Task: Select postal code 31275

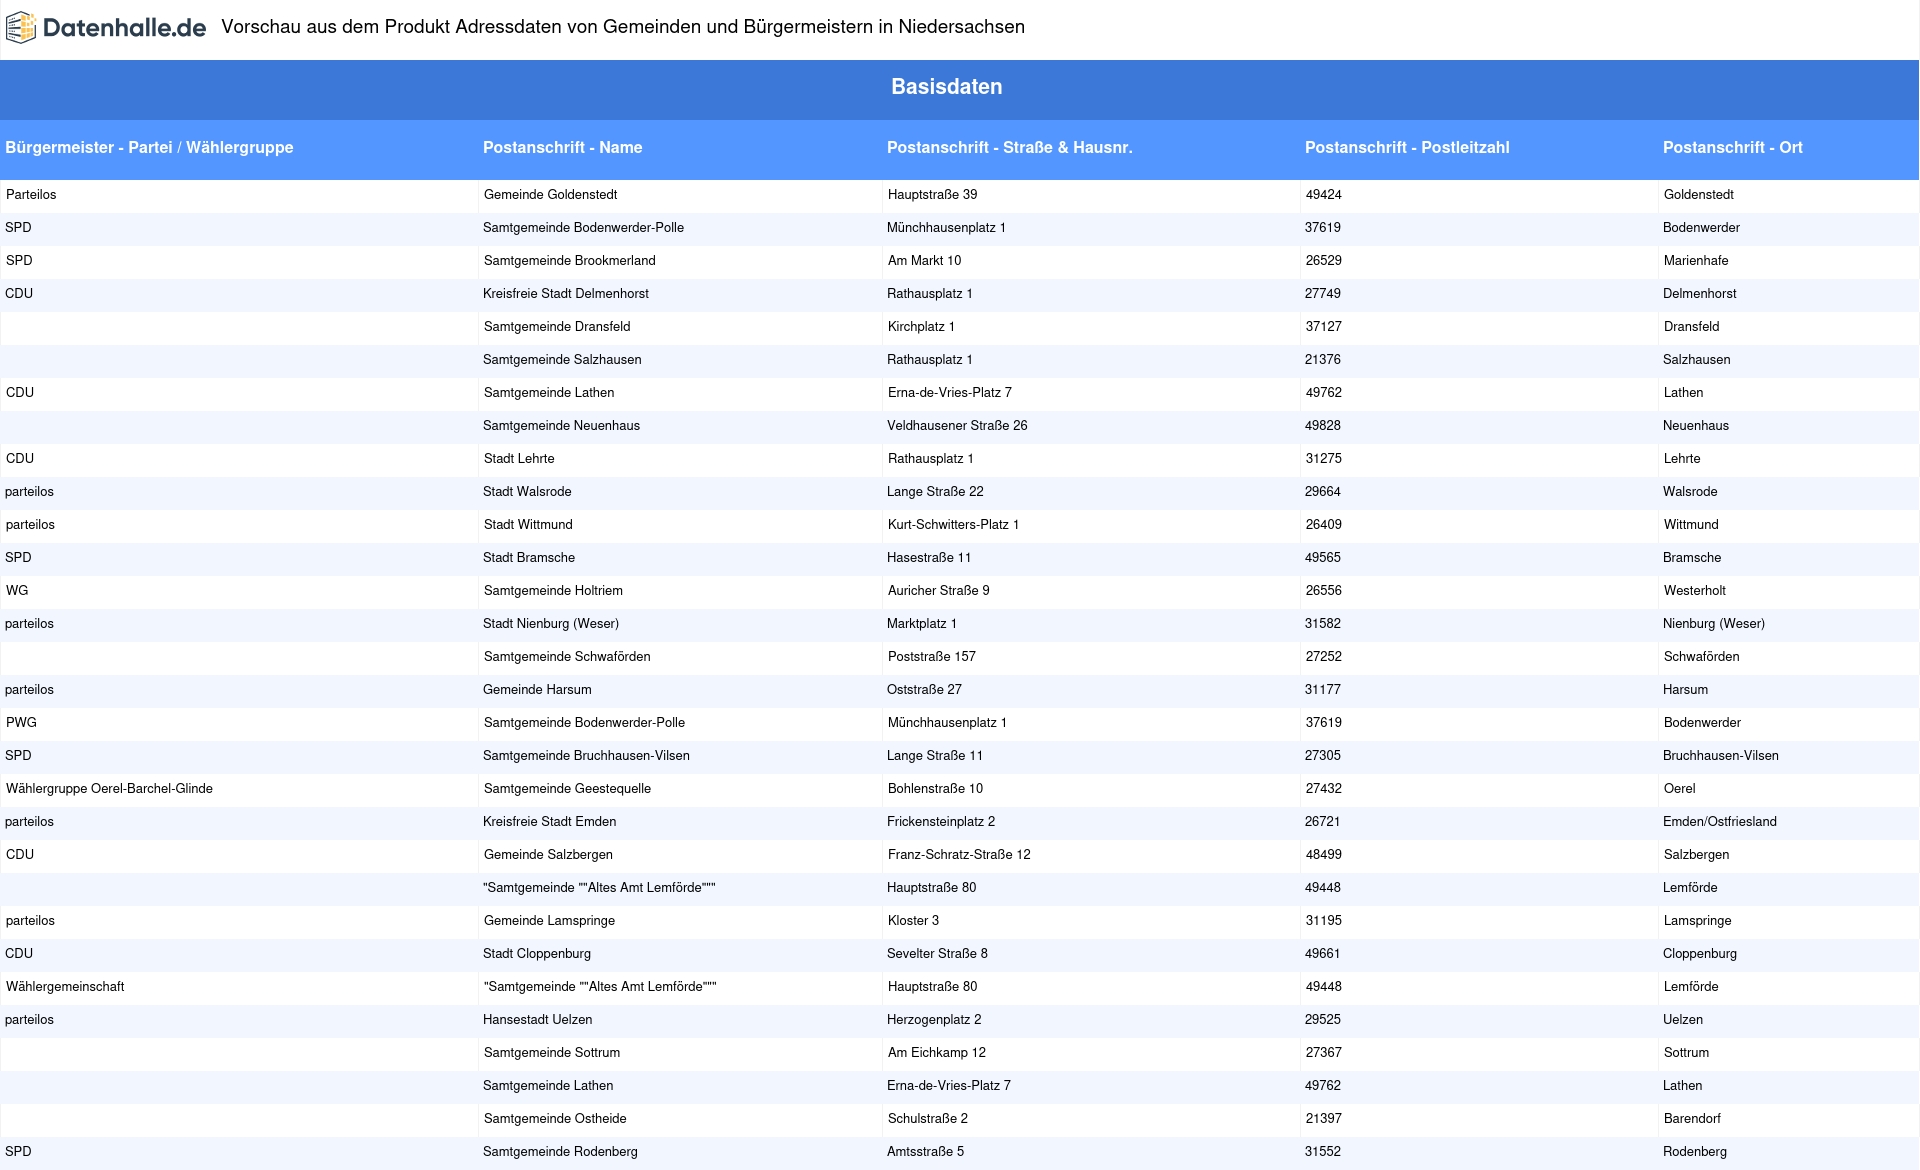Action: [x=1323, y=459]
